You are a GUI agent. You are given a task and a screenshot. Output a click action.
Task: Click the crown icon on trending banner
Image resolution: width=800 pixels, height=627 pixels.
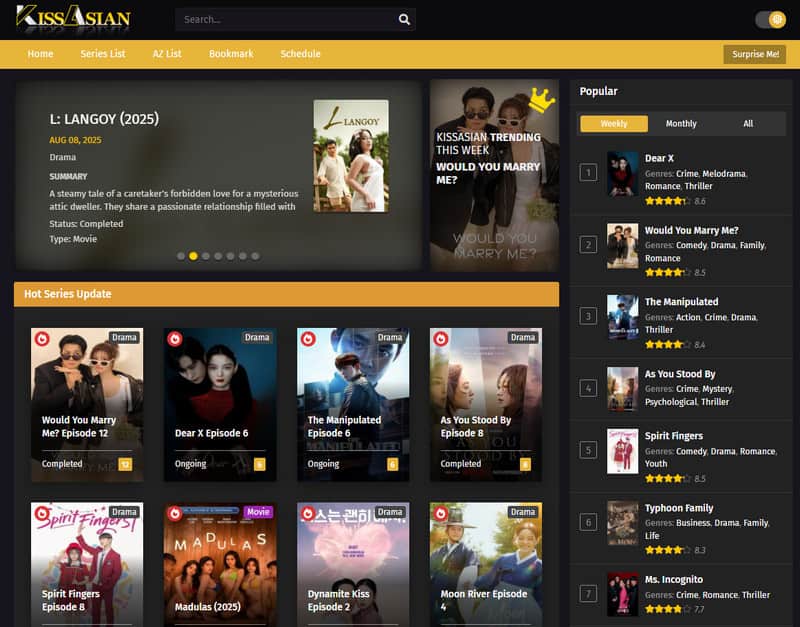coord(541,99)
